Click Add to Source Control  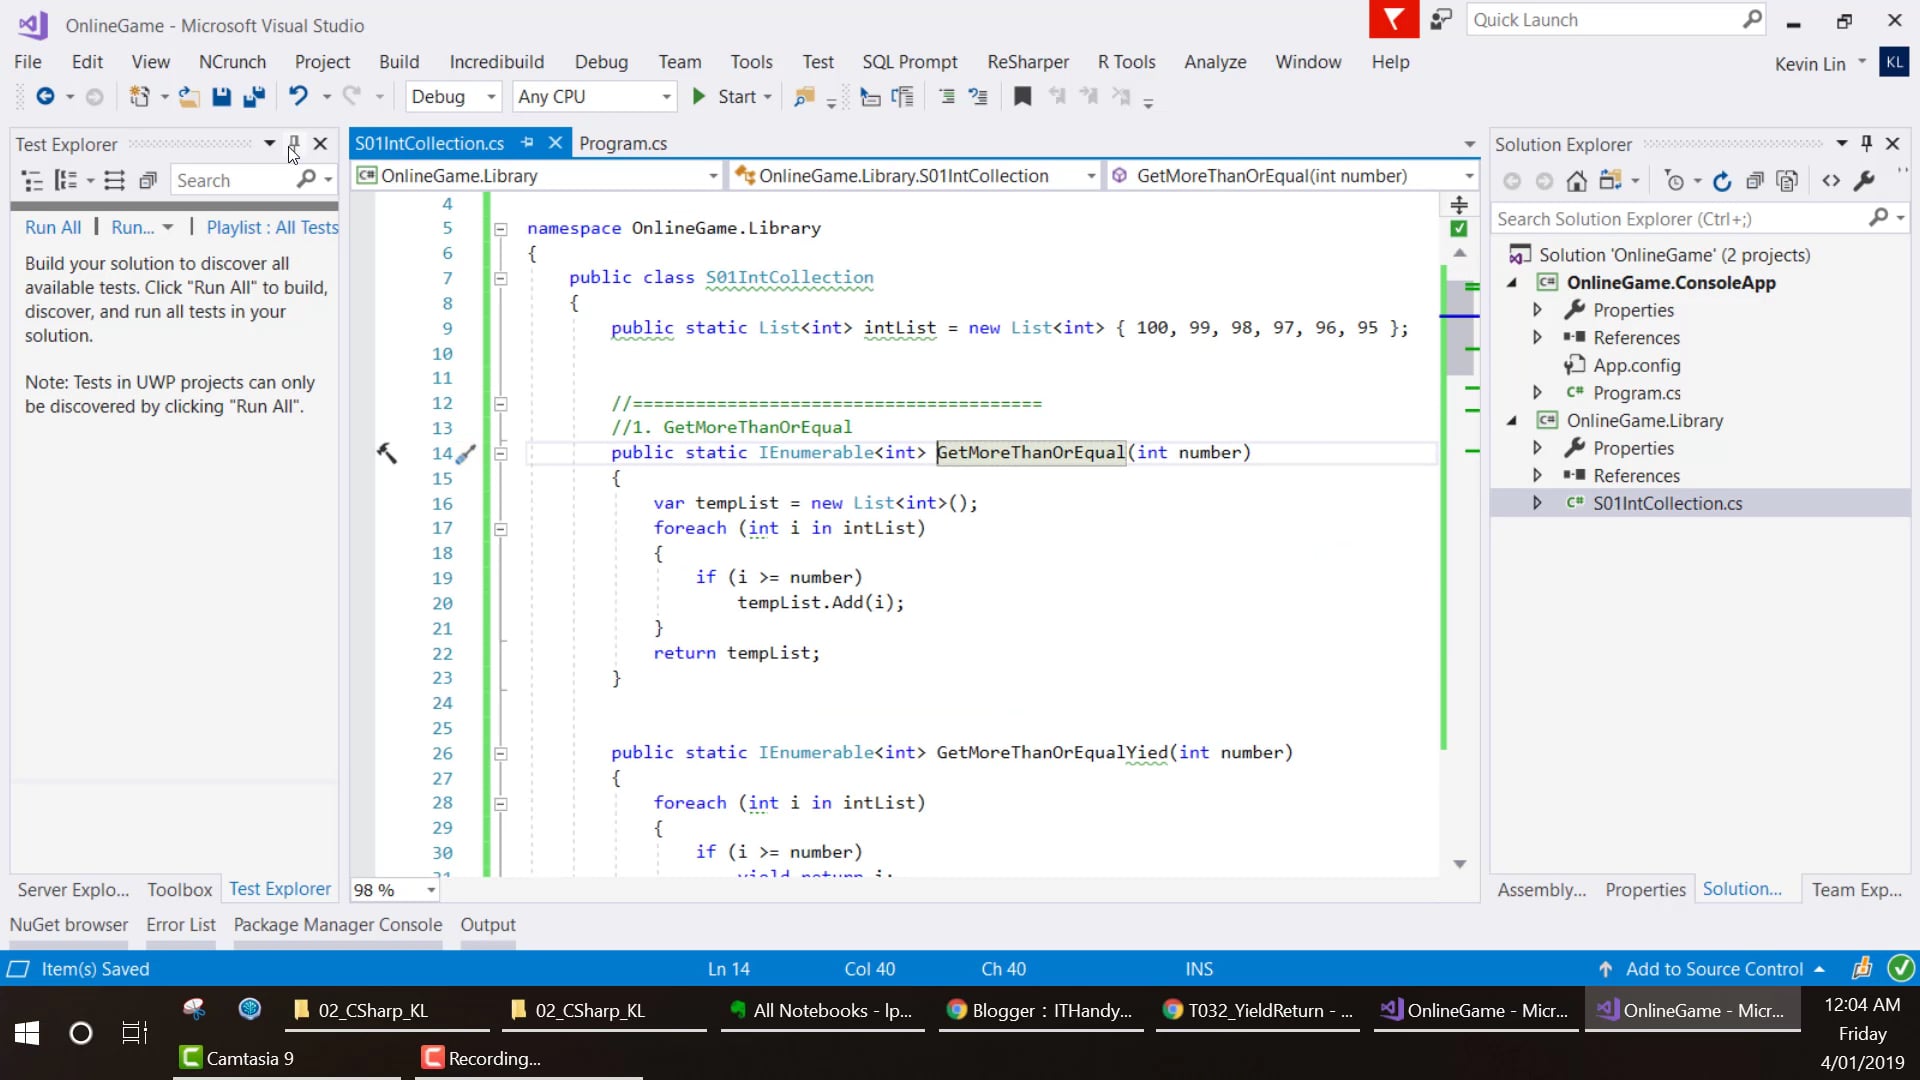pyautogui.click(x=1714, y=968)
